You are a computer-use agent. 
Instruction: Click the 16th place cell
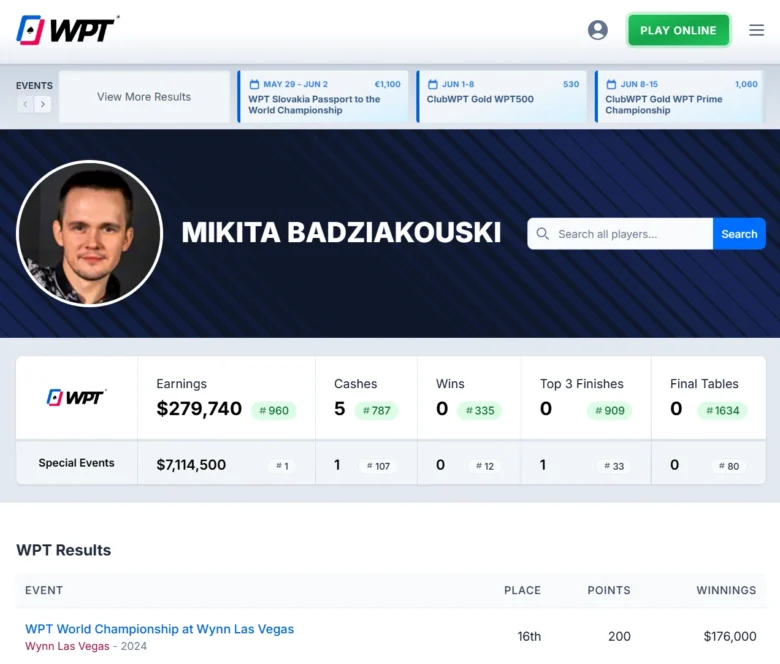(x=529, y=637)
